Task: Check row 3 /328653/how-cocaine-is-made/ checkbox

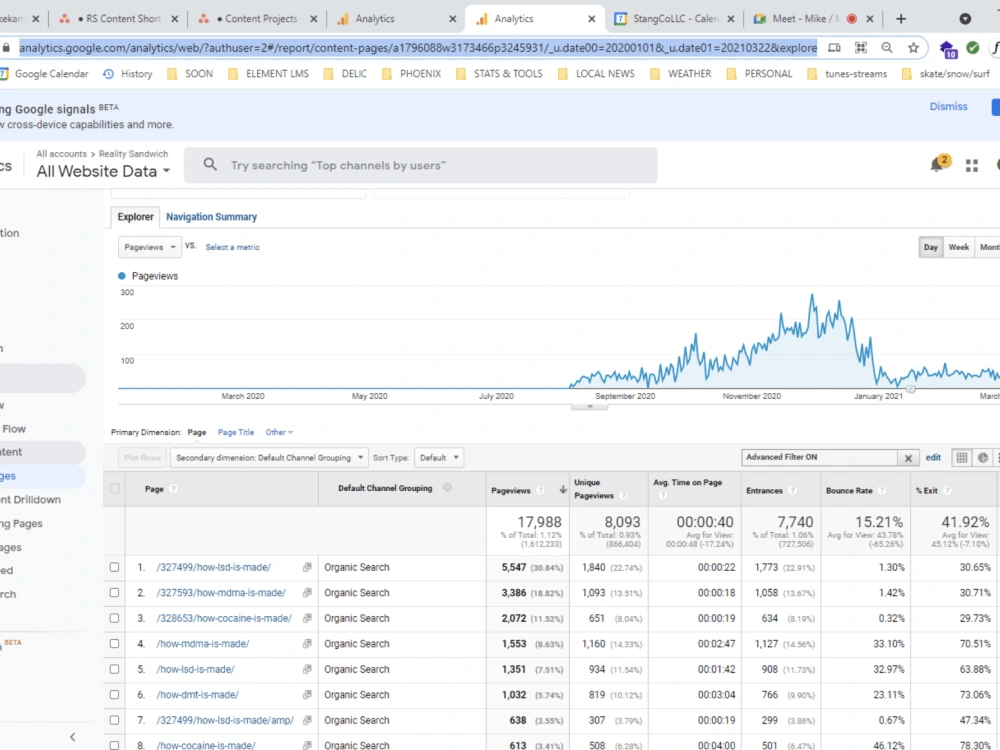Action: coord(114,618)
